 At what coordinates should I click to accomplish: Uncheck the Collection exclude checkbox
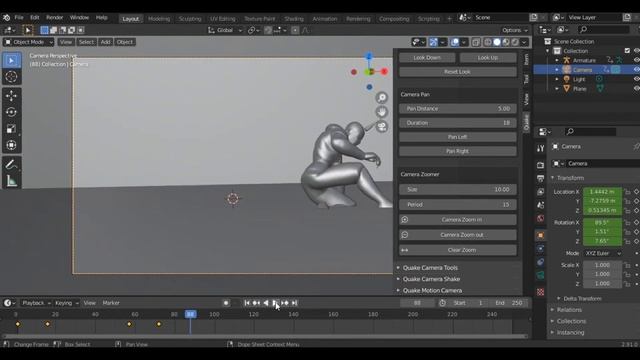tap(627, 51)
